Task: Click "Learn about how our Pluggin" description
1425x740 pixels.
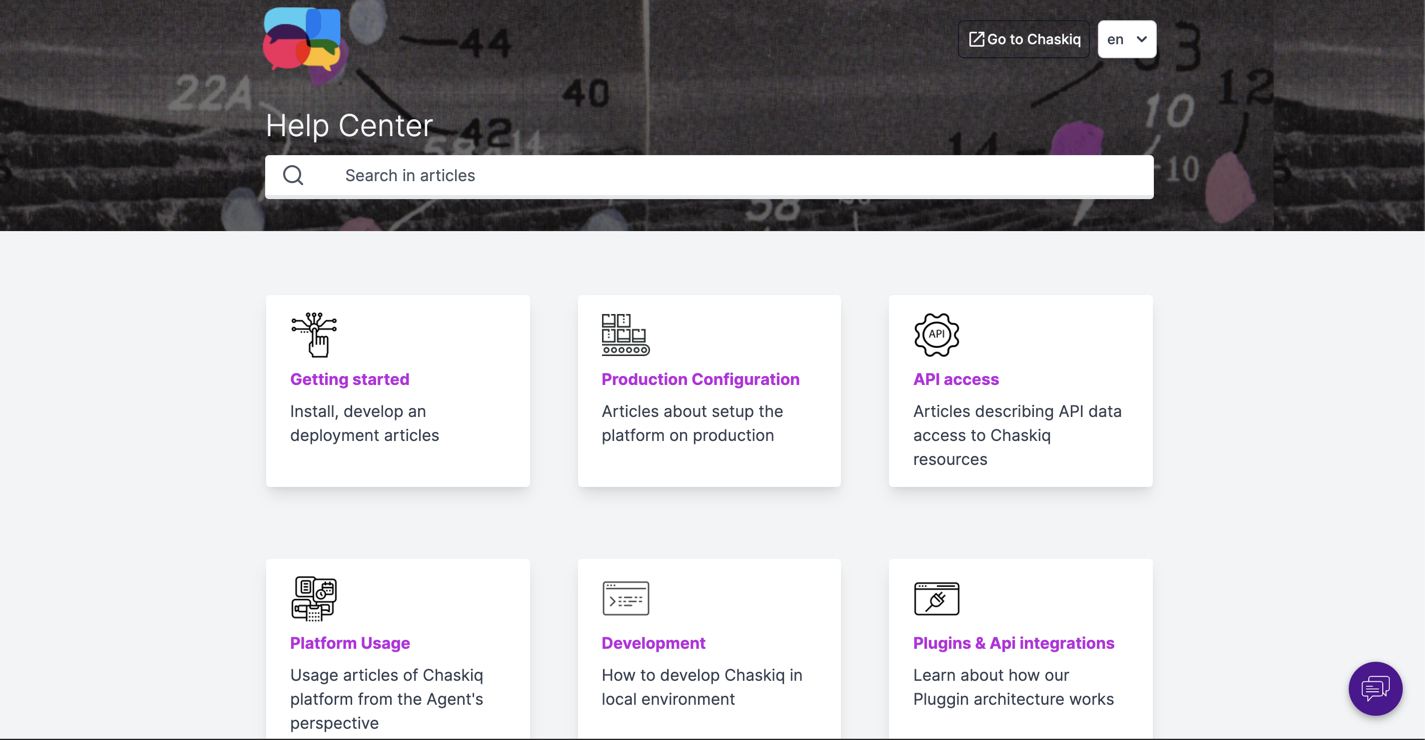Action: [x=1013, y=687]
